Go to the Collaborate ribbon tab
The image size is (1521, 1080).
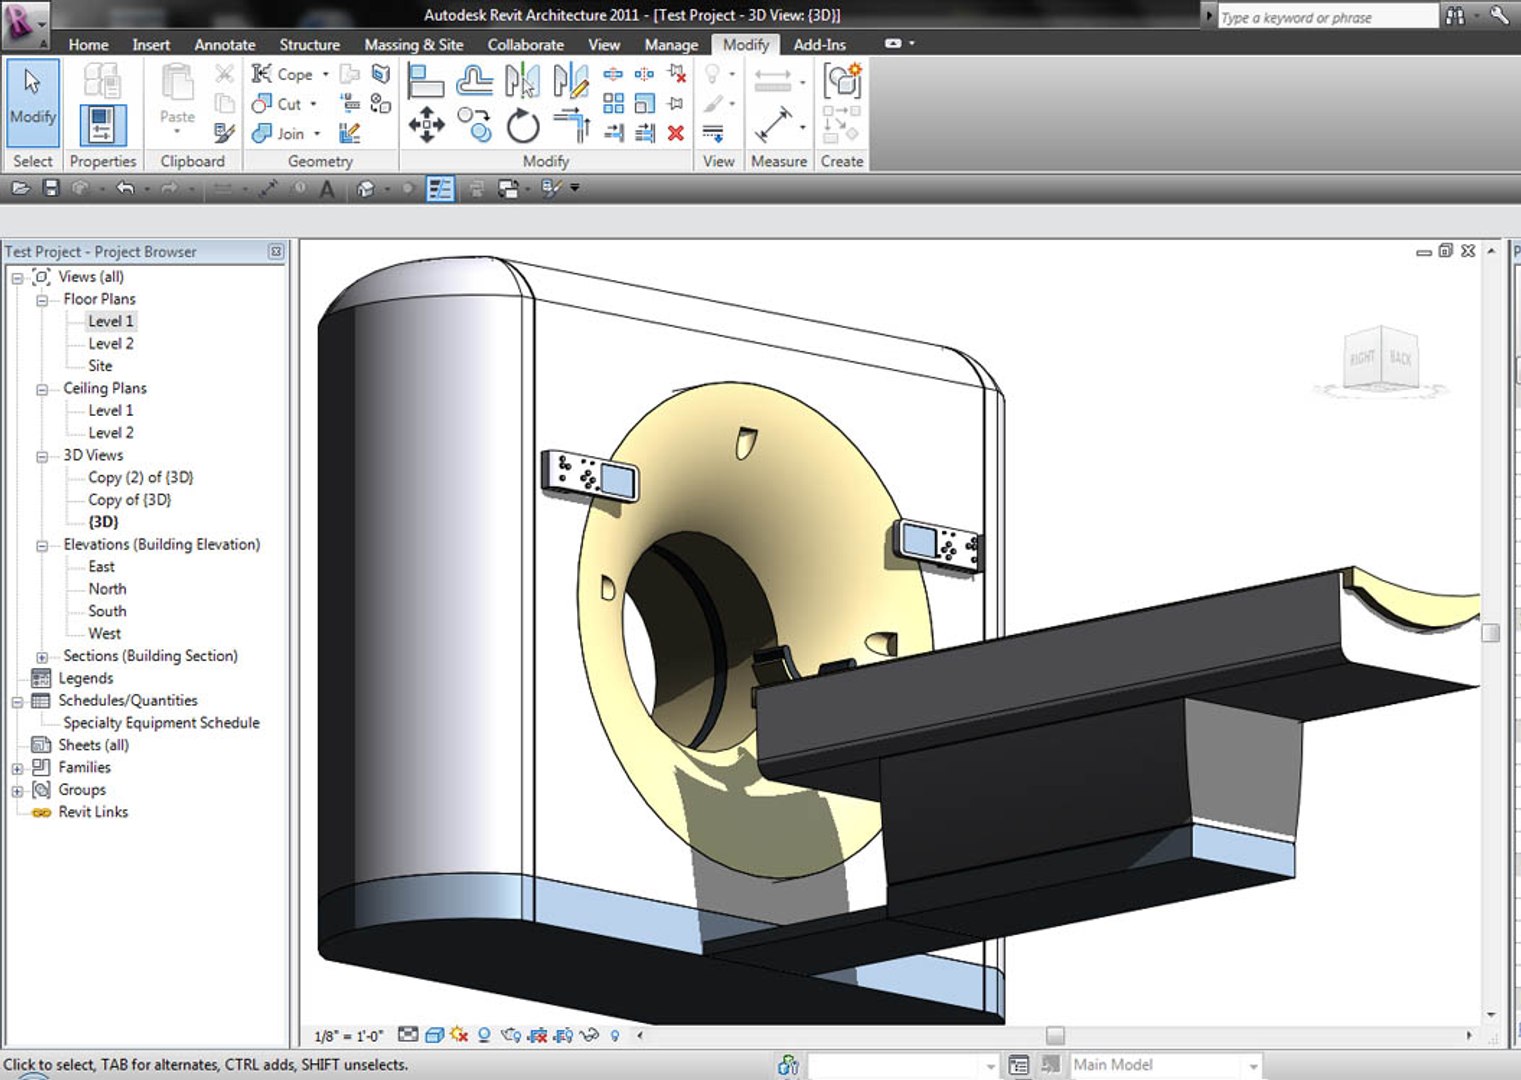pos(526,44)
